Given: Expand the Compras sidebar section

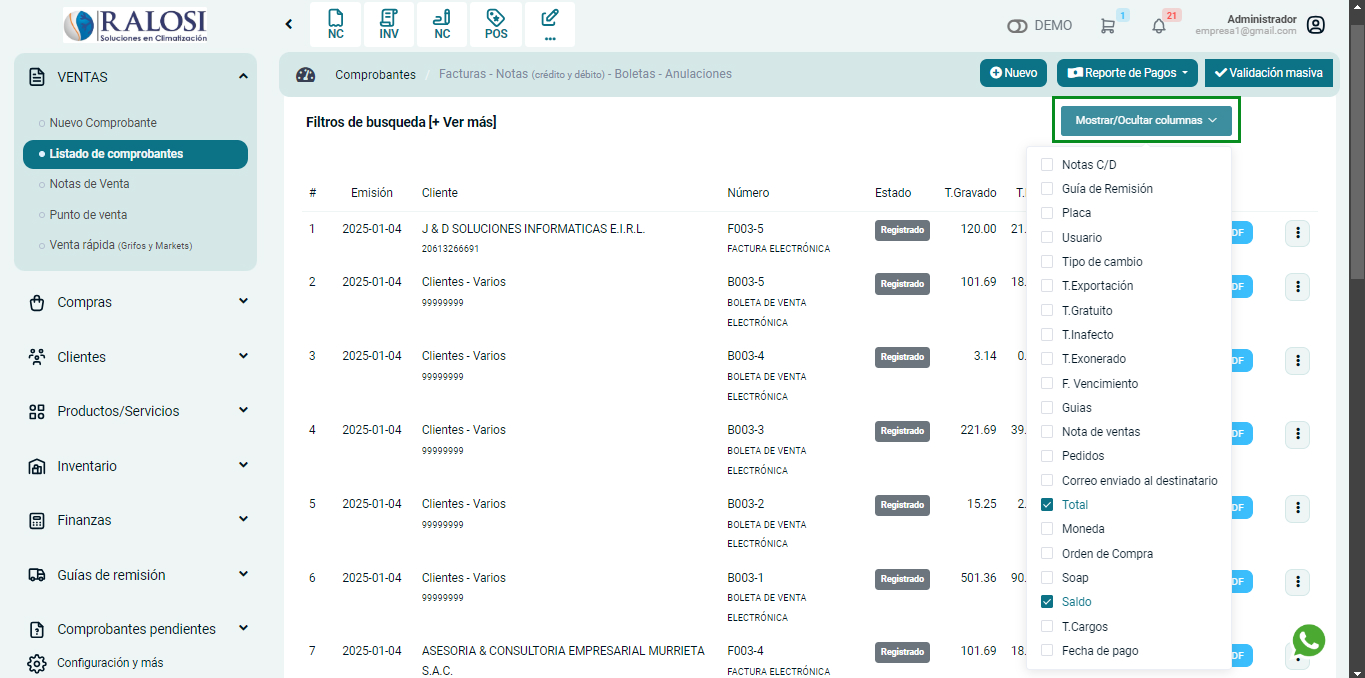Looking at the screenshot, I should tap(135, 302).
